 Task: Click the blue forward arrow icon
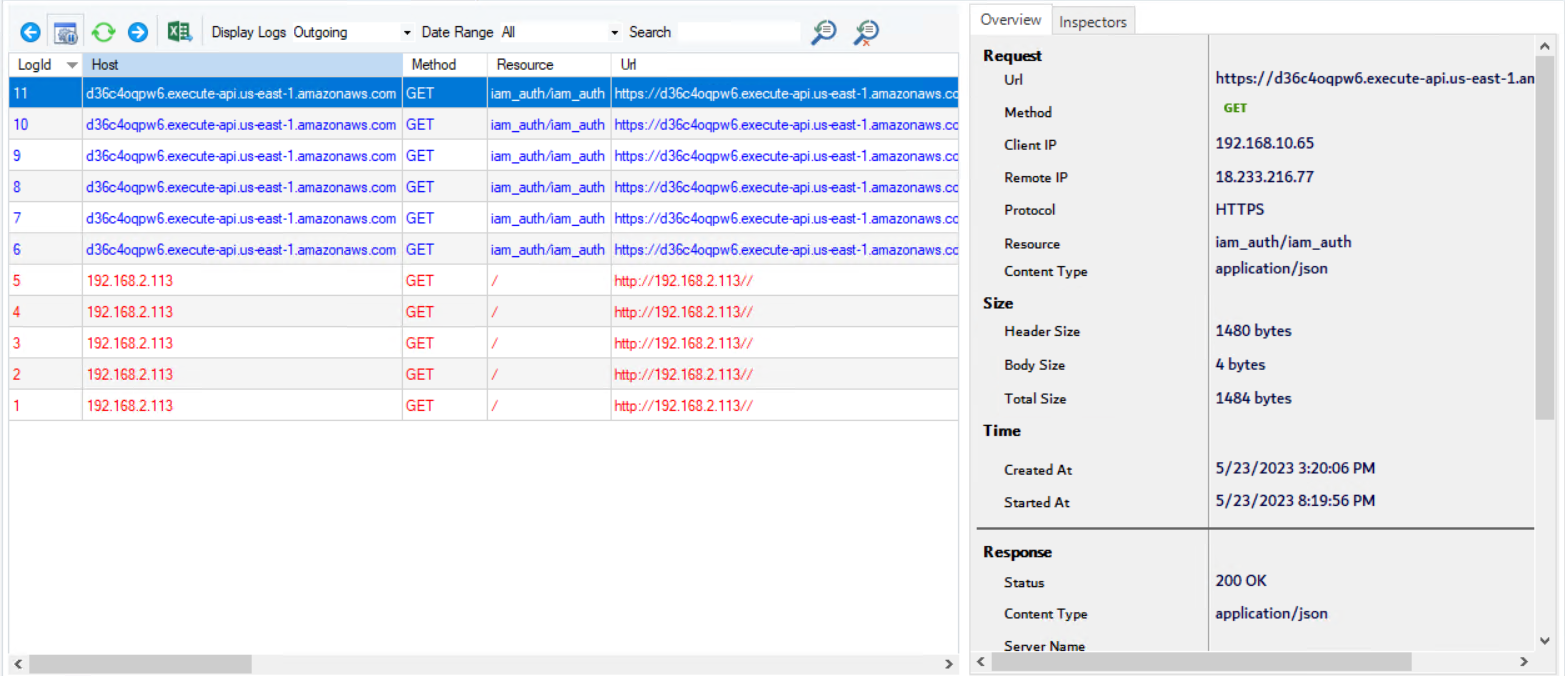(x=138, y=33)
